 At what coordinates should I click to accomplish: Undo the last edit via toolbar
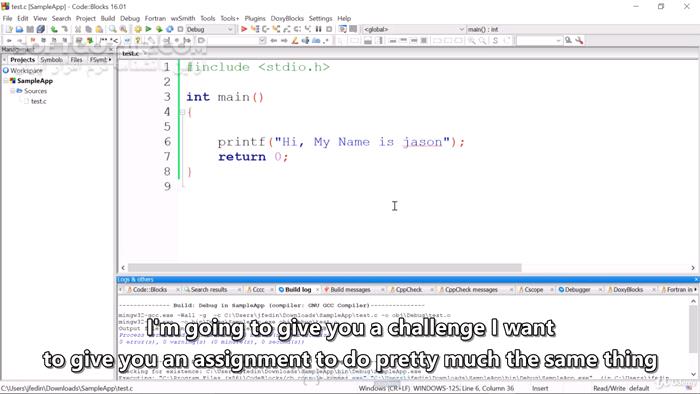(x=54, y=29)
